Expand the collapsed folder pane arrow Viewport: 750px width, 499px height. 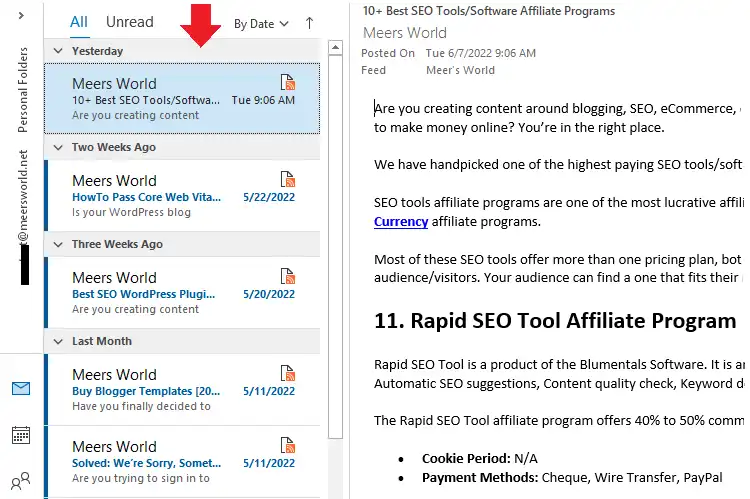(x=21, y=16)
